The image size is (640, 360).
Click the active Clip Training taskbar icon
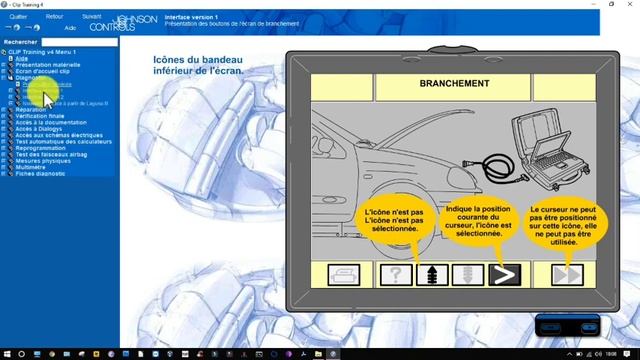coord(333,354)
